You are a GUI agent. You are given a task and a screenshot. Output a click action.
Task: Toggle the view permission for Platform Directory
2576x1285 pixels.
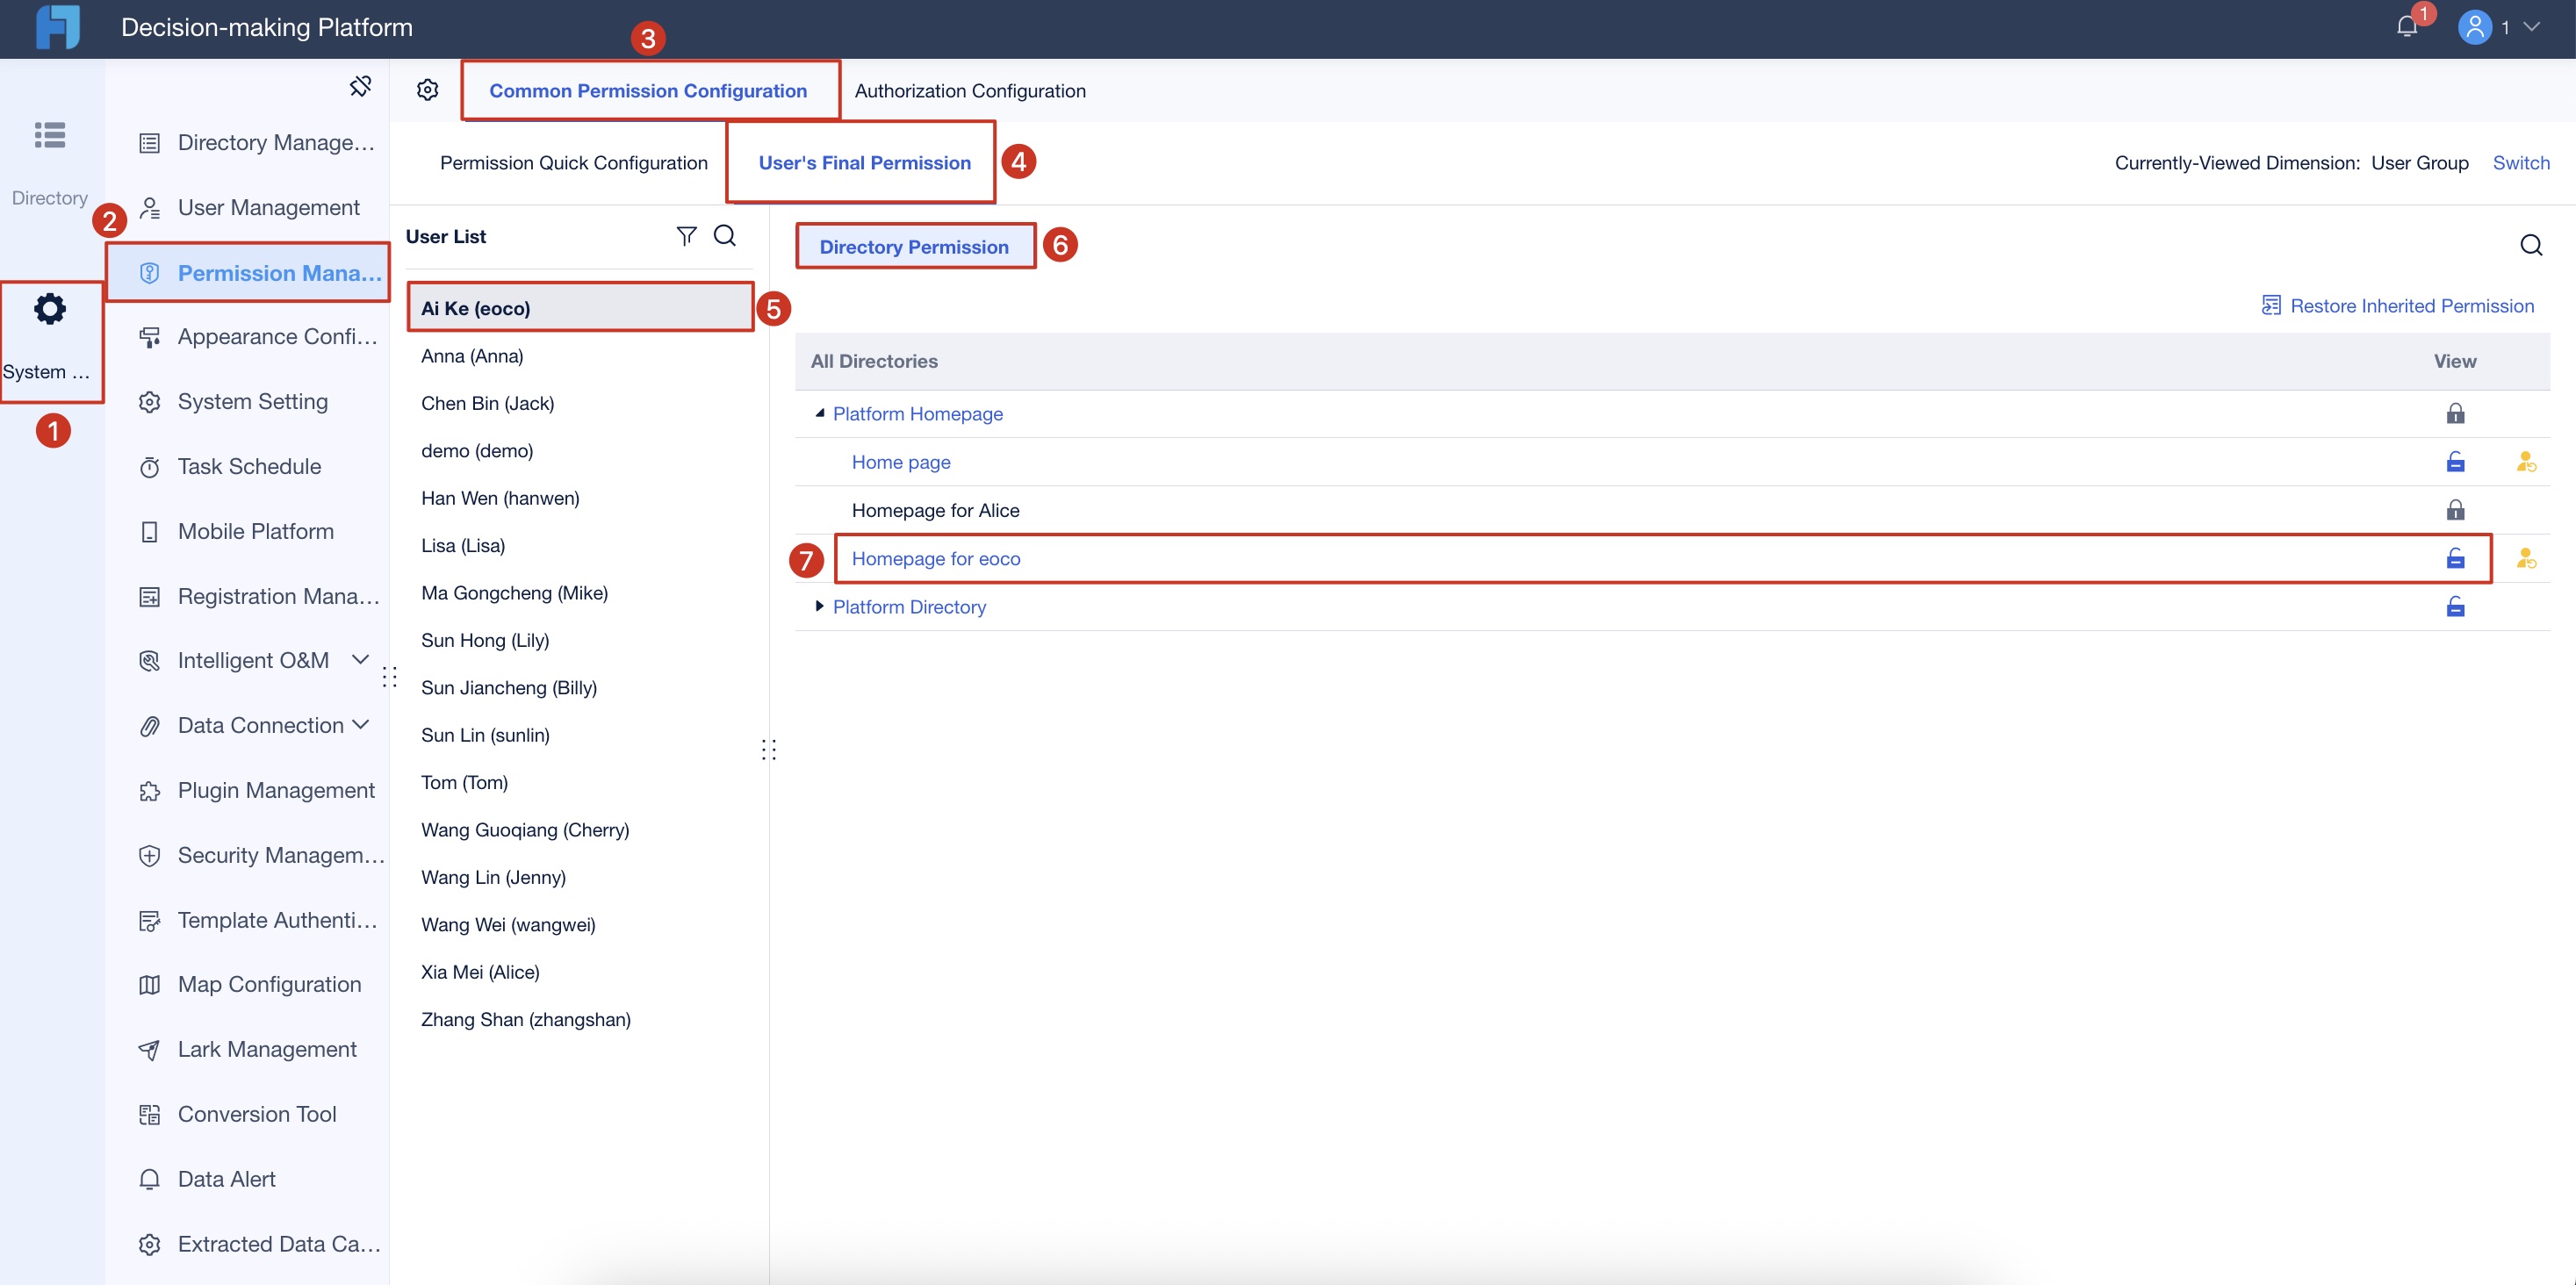point(2455,607)
